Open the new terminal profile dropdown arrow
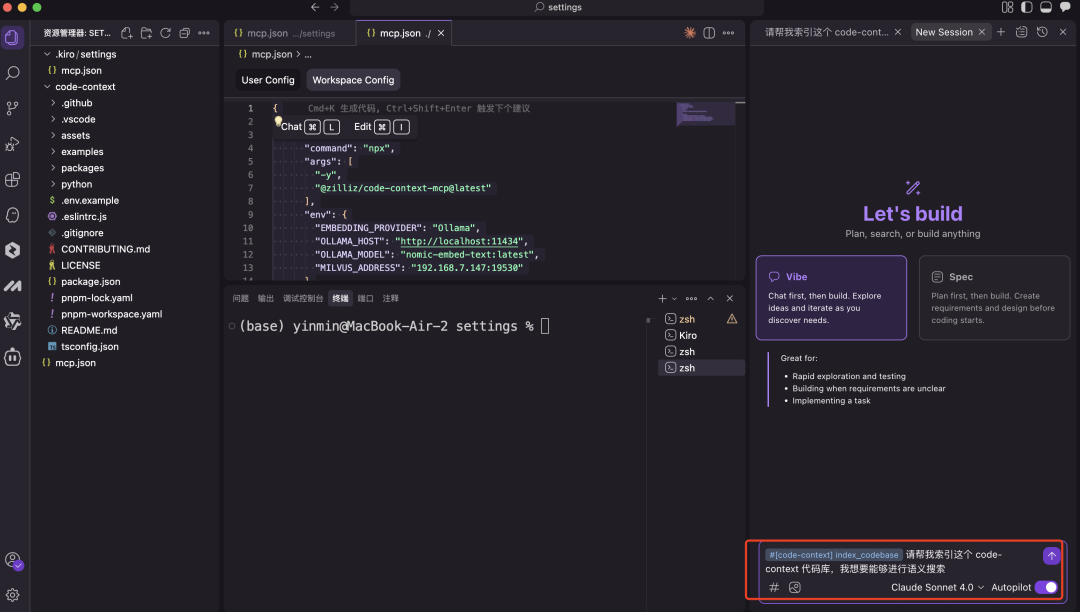This screenshot has height=612, width=1080. (x=674, y=298)
